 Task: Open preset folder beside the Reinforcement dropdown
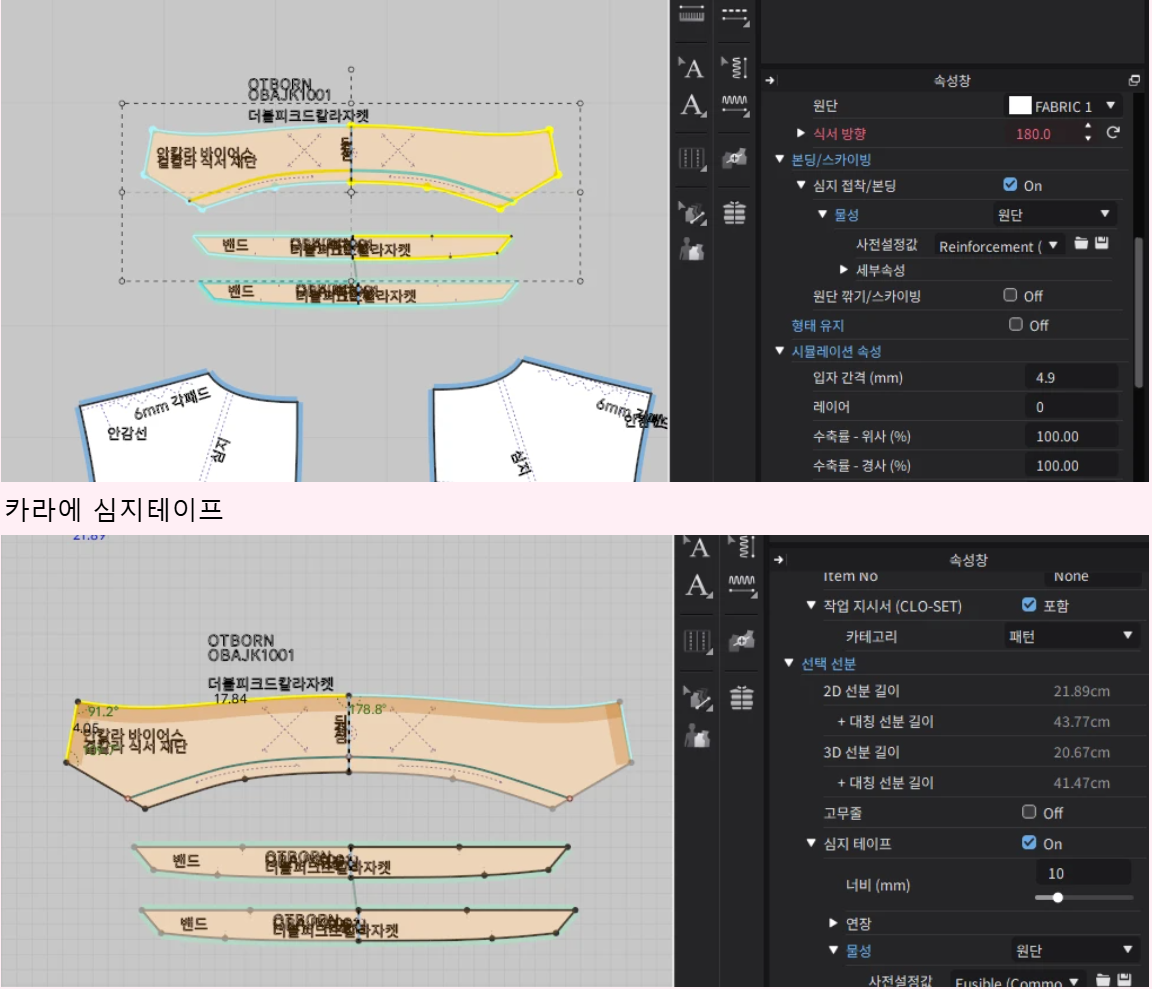(x=1081, y=244)
